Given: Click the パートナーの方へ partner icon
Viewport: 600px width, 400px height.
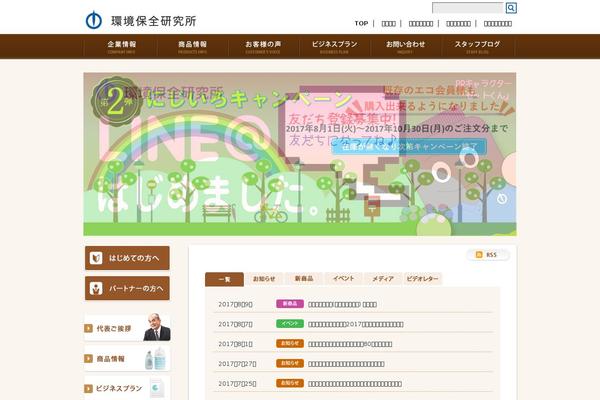Looking at the screenshot, I should tap(96, 288).
